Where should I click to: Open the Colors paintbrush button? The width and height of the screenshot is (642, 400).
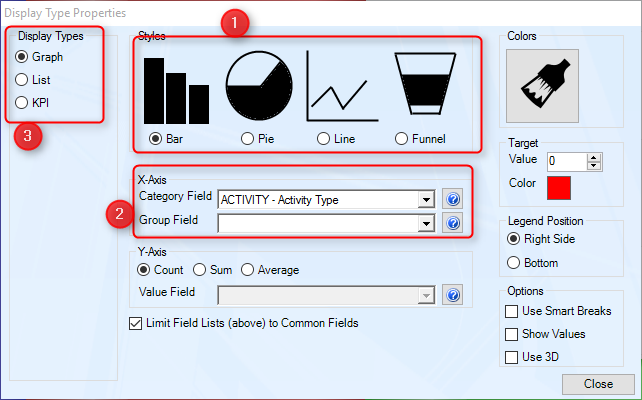coord(543,86)
